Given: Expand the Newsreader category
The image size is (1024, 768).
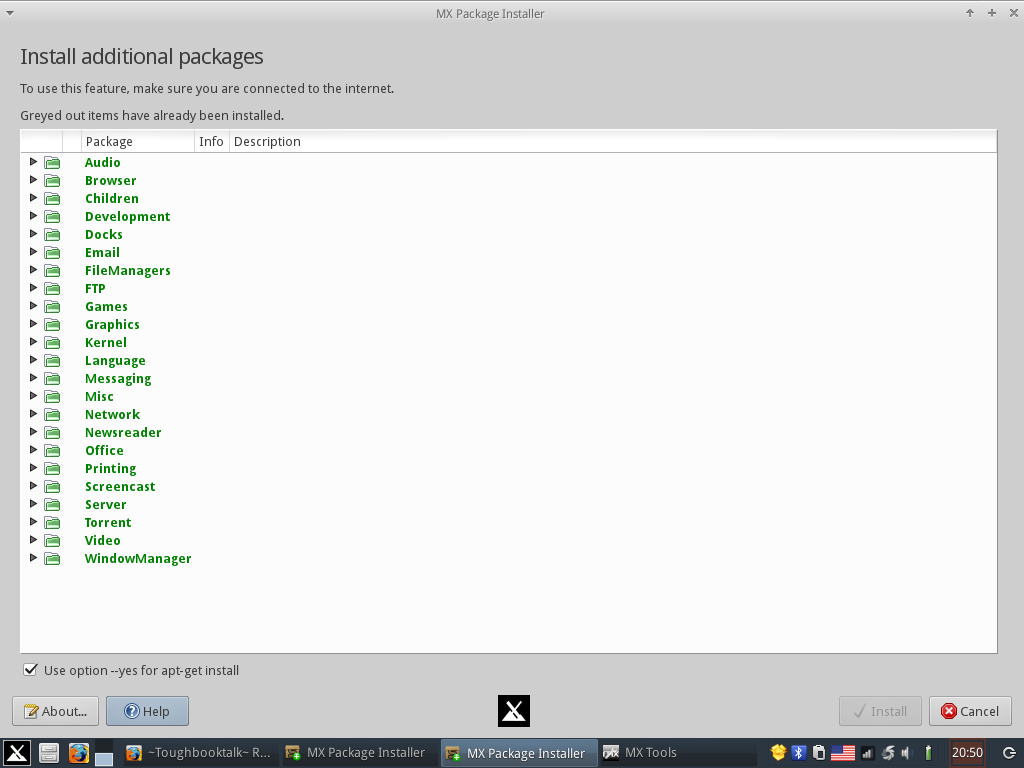Looking at the screenshot, I should point(33,432).
